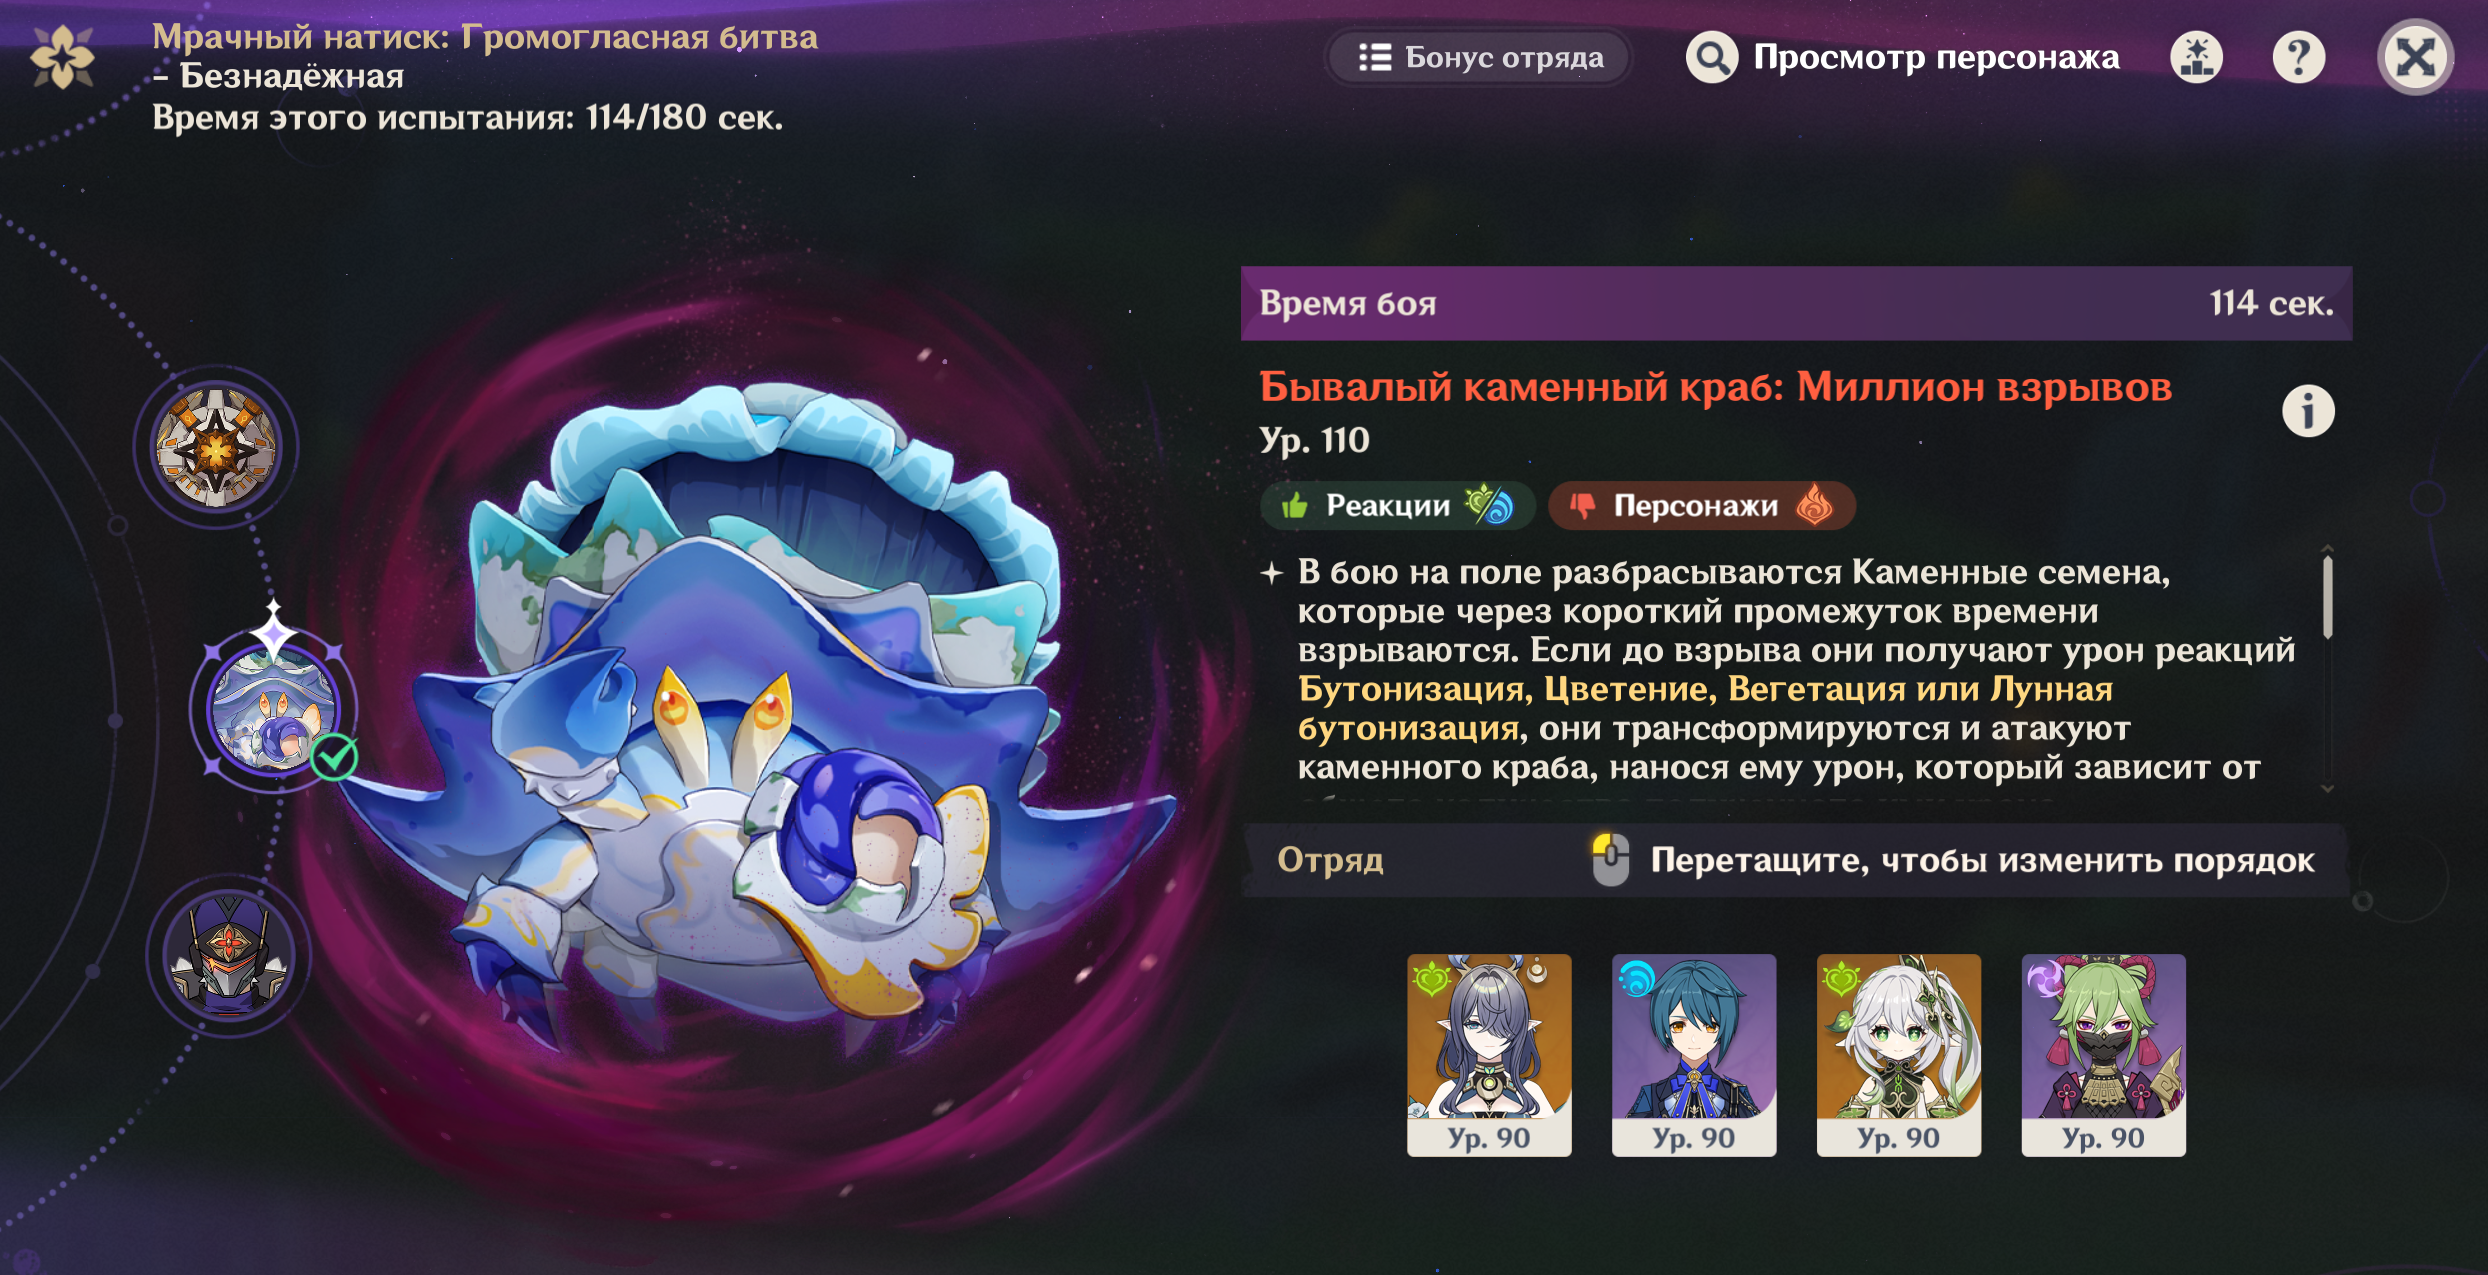Image resolution: width=2488 pixels, height=1275 pixels.
Task: Click the scroll-up arrow of description
Action: [2328, 549]
